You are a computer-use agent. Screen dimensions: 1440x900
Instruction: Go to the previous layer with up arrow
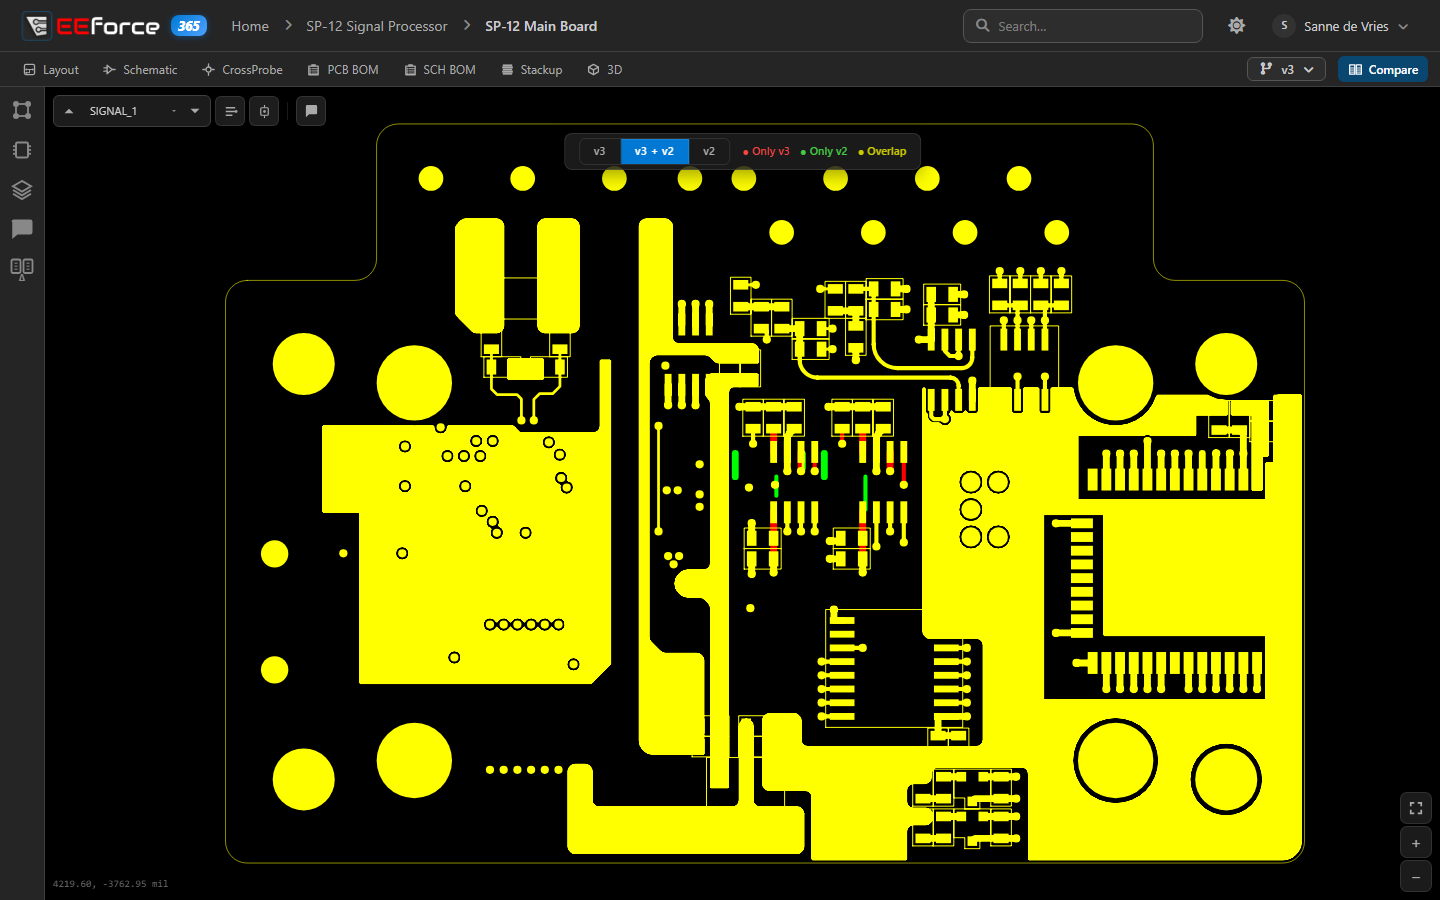69,111
